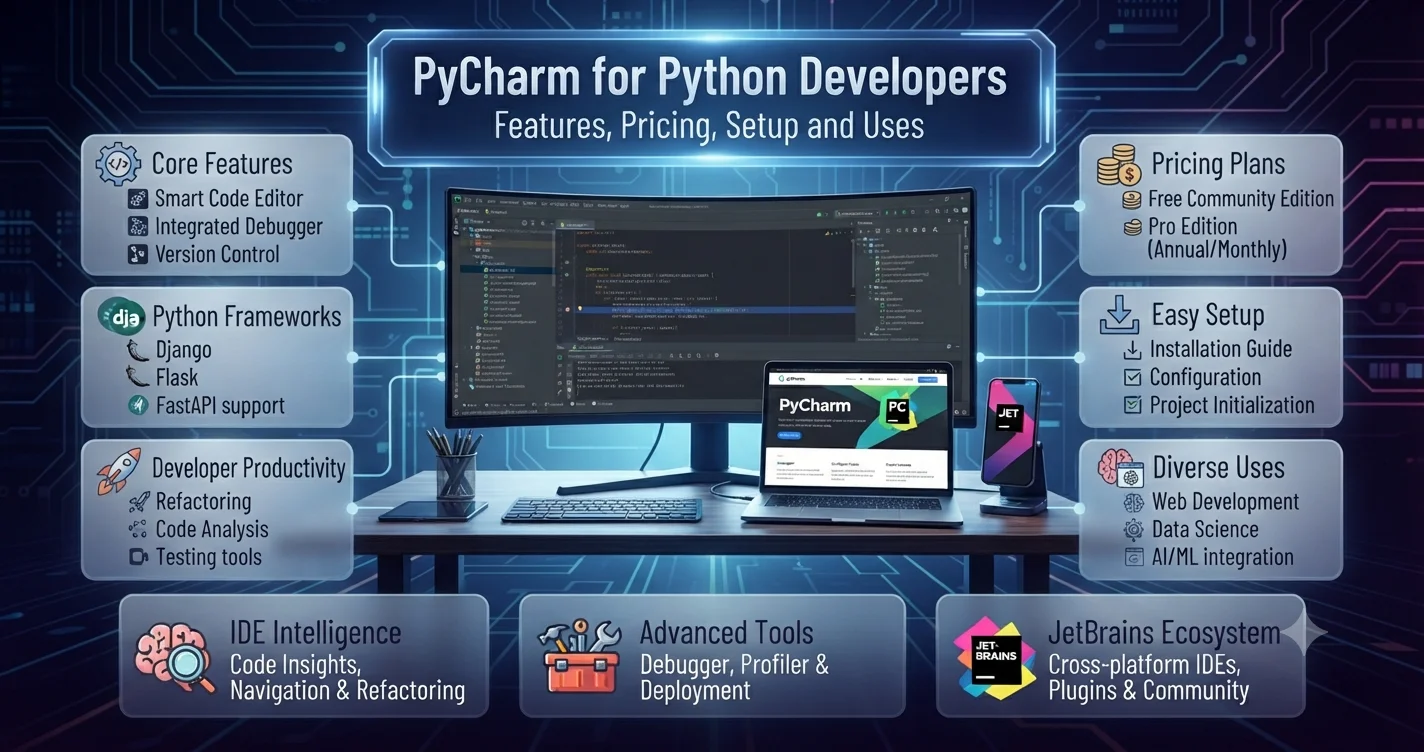Click the red toolbox Advanced Tools icon
This screenshot has height=752, width=1424.
click(580, 655)
